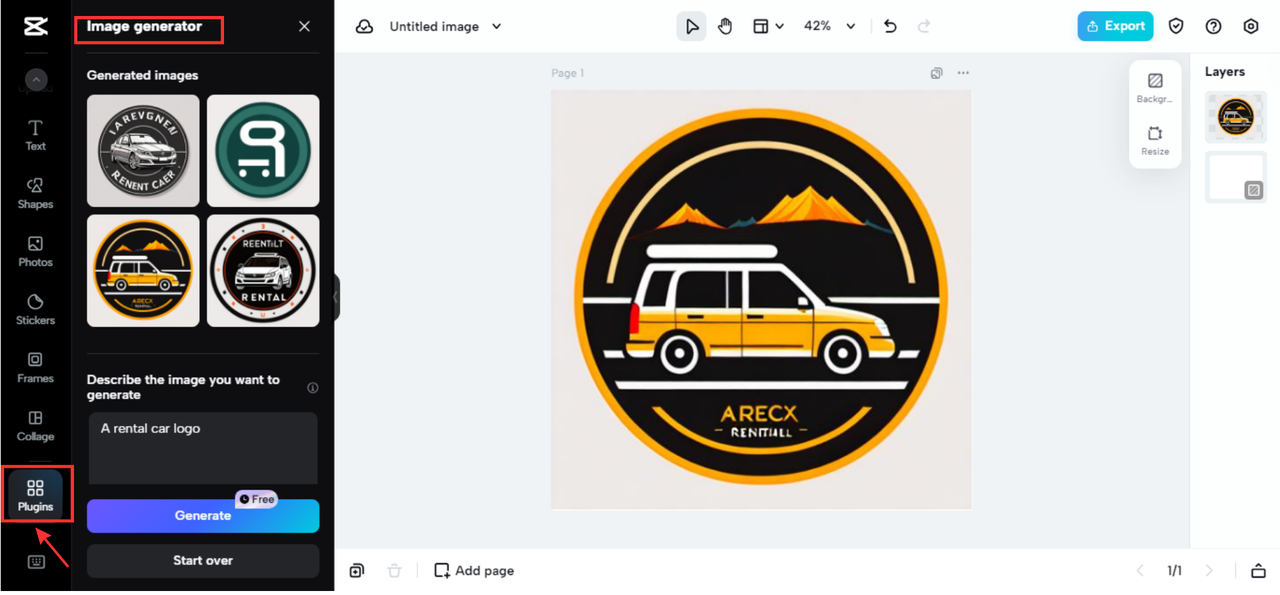Click the Generate button
Viewport: 1280px width, 595px height.
[203, 516]
